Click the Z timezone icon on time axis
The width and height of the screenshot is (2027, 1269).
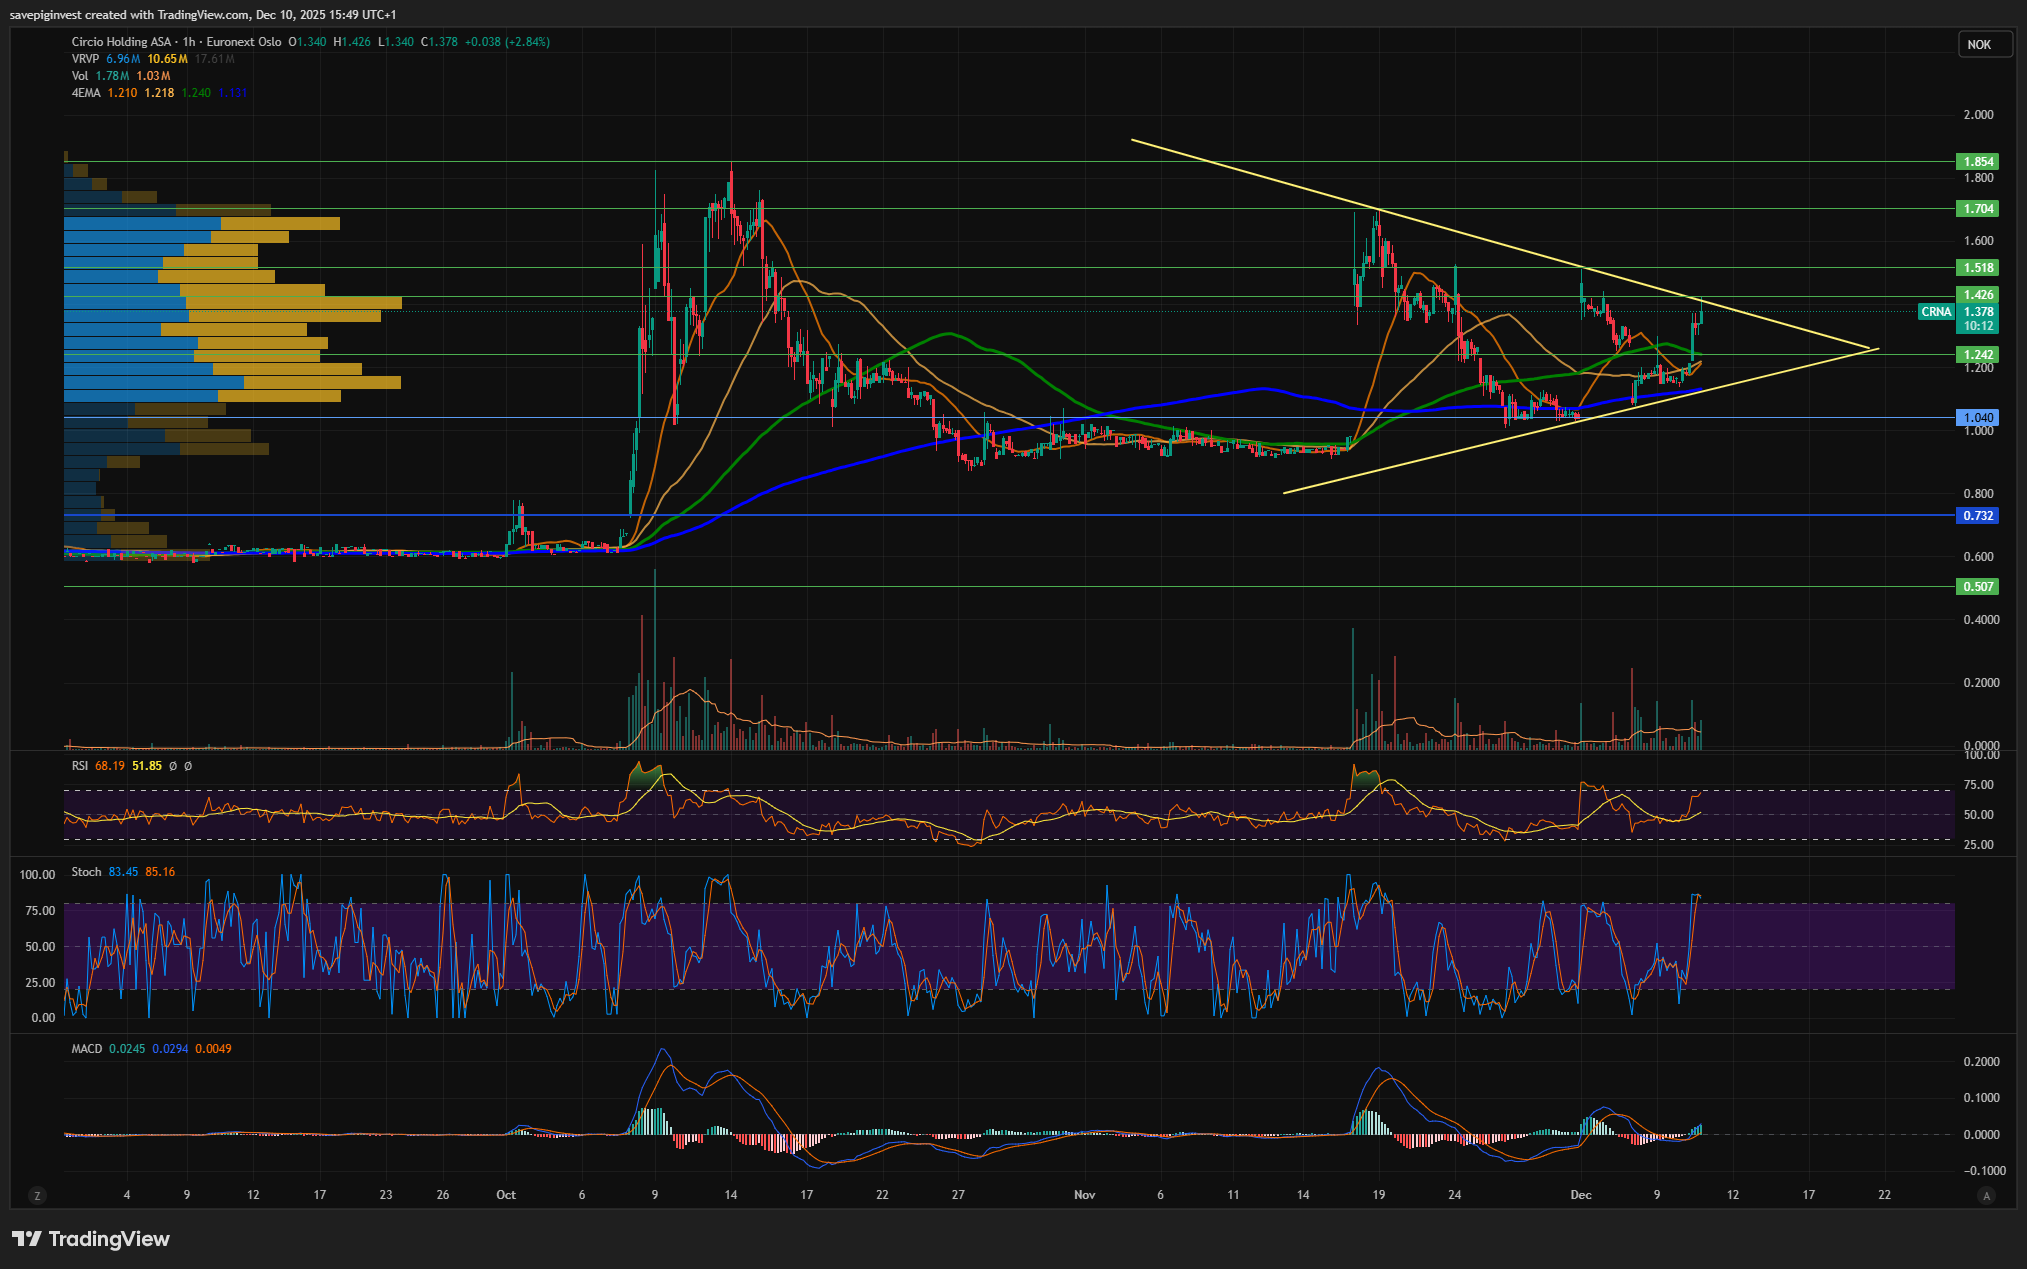(37, 1195)
